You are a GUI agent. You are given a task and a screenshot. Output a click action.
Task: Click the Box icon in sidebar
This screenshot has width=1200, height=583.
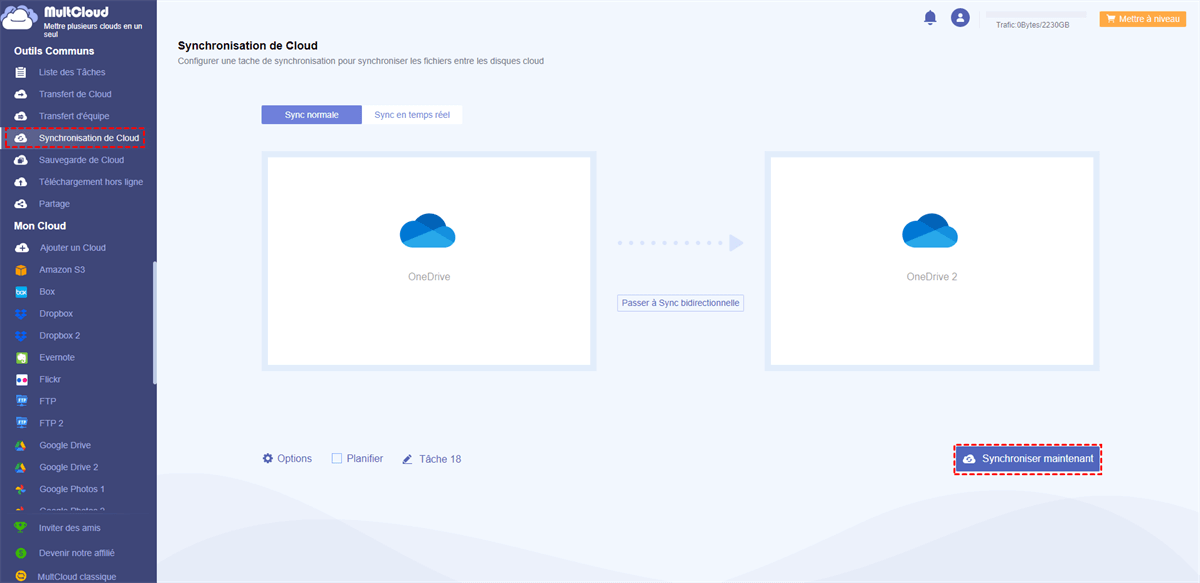pos(21,292)
